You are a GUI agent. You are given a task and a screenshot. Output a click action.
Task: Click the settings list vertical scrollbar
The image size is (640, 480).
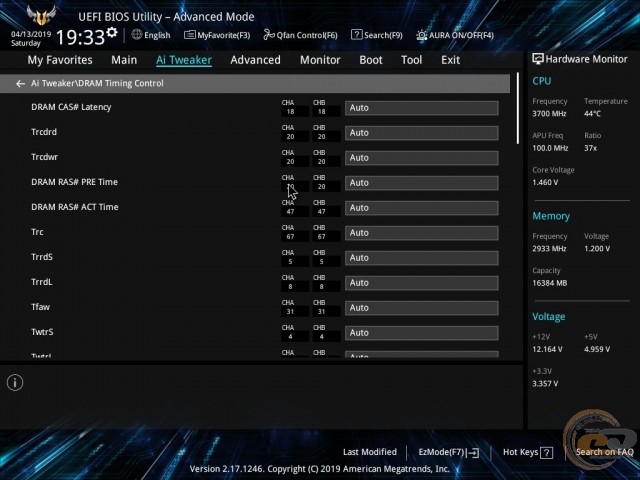(518, 108)
